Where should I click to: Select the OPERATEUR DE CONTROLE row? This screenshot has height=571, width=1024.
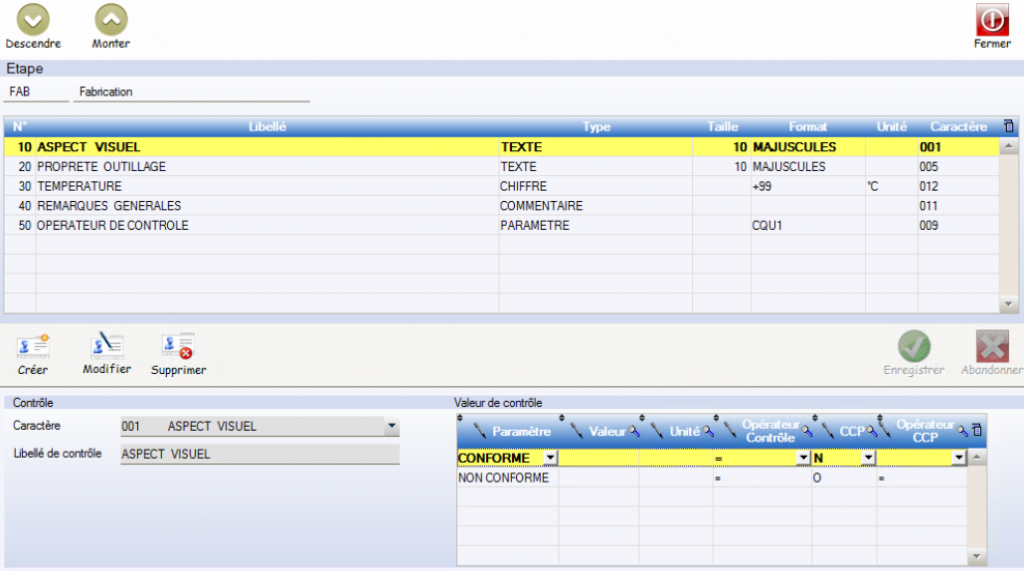pos(112,225)
